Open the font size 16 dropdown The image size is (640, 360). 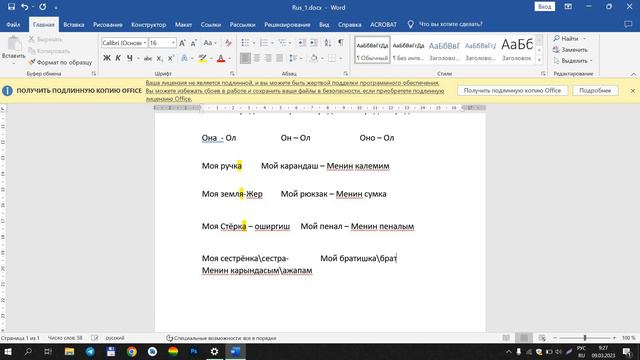pos(173,43)
